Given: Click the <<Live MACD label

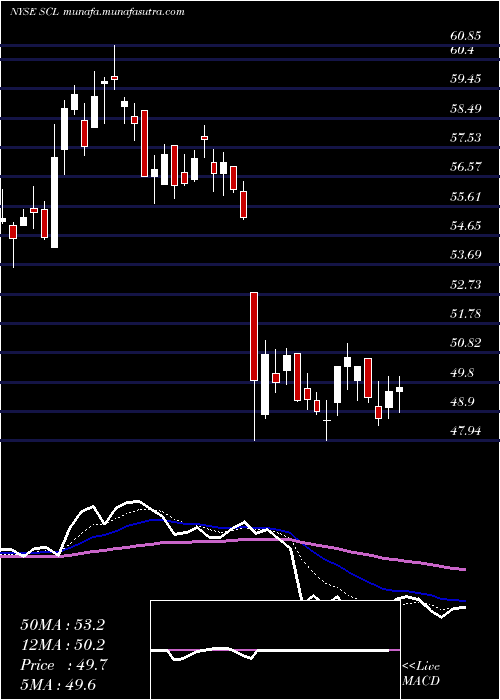Looking at the screenshot, I should (421, 674).
